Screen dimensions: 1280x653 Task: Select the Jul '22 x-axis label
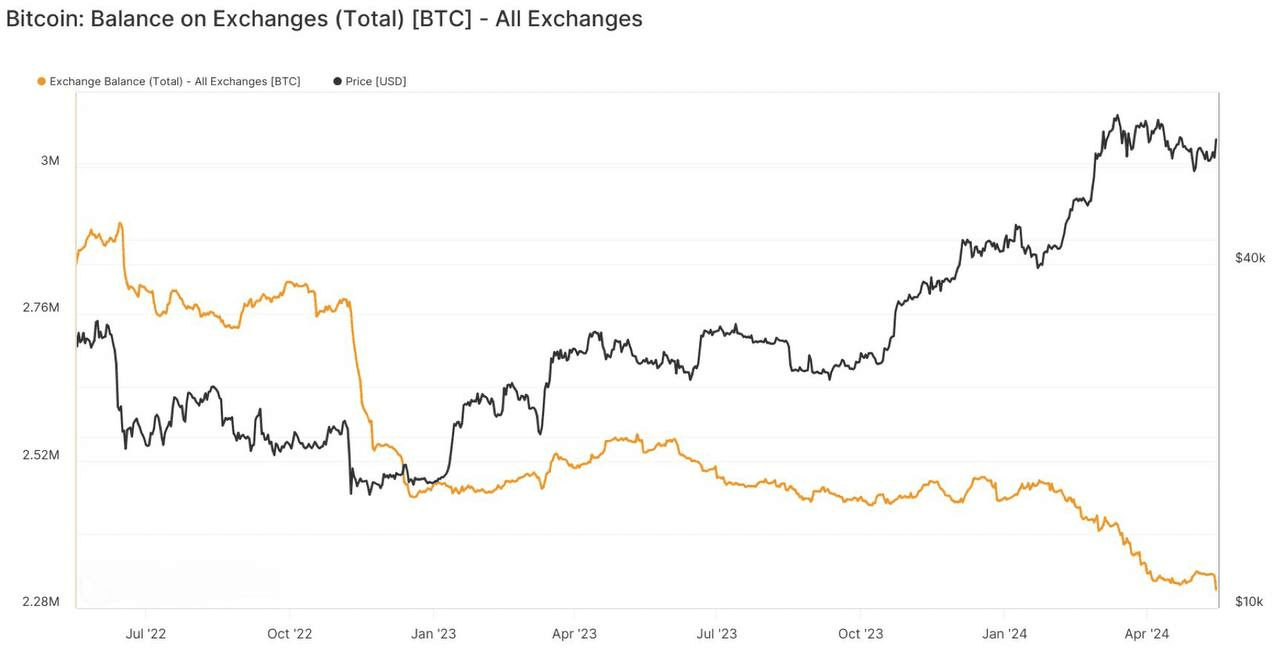coord(147,634)
